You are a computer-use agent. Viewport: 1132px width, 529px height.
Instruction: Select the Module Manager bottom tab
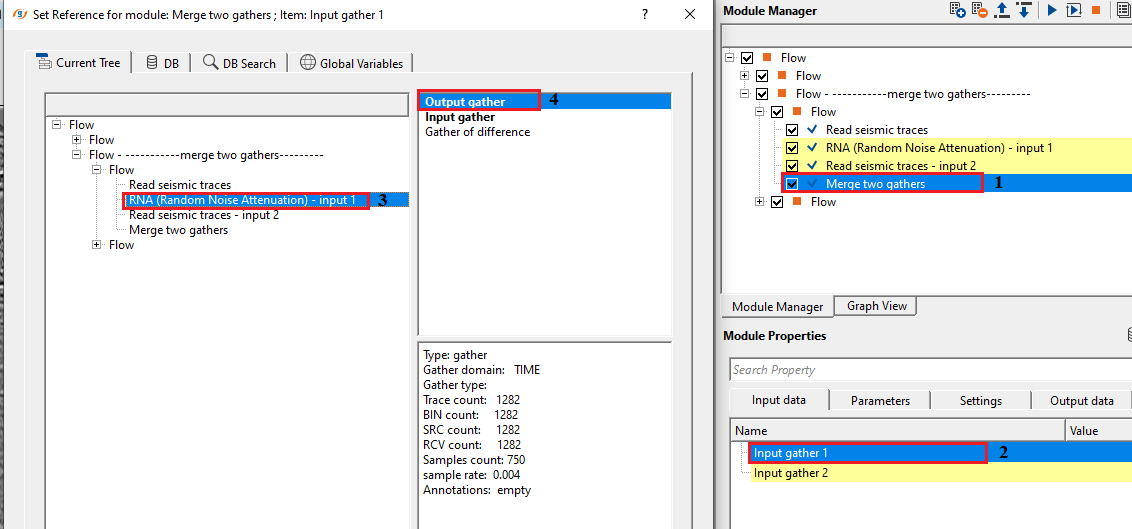click(778, 307)
